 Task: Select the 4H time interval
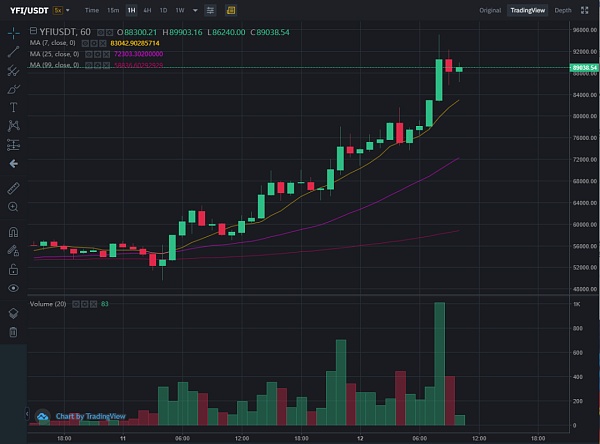coord(147,10)
